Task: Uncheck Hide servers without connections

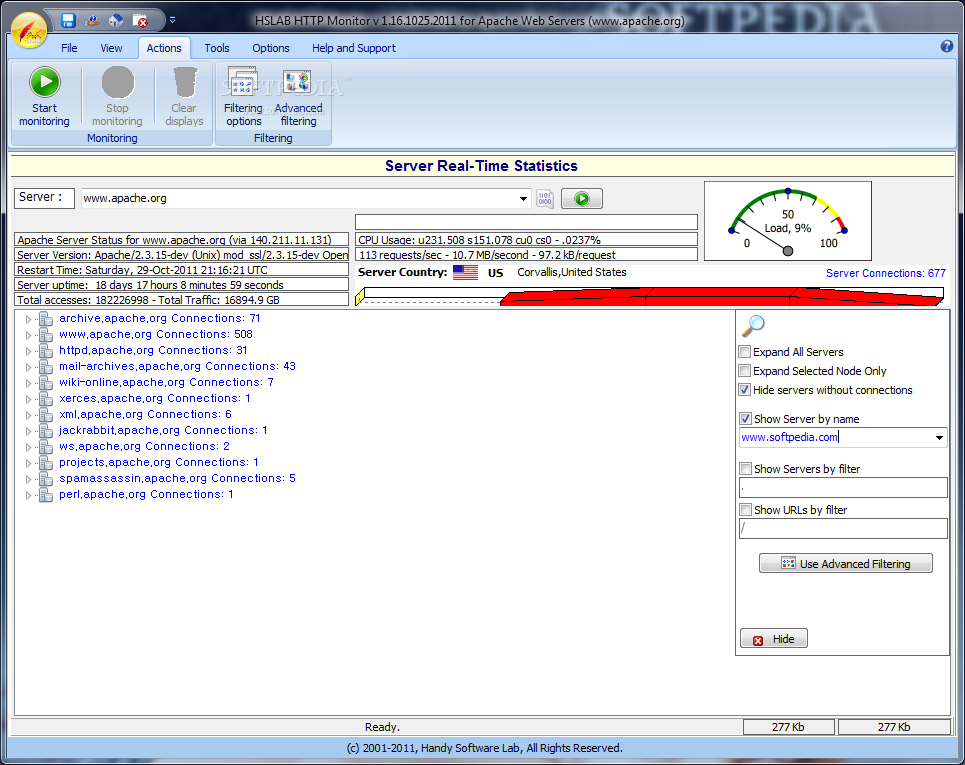Action: point(745,390)
